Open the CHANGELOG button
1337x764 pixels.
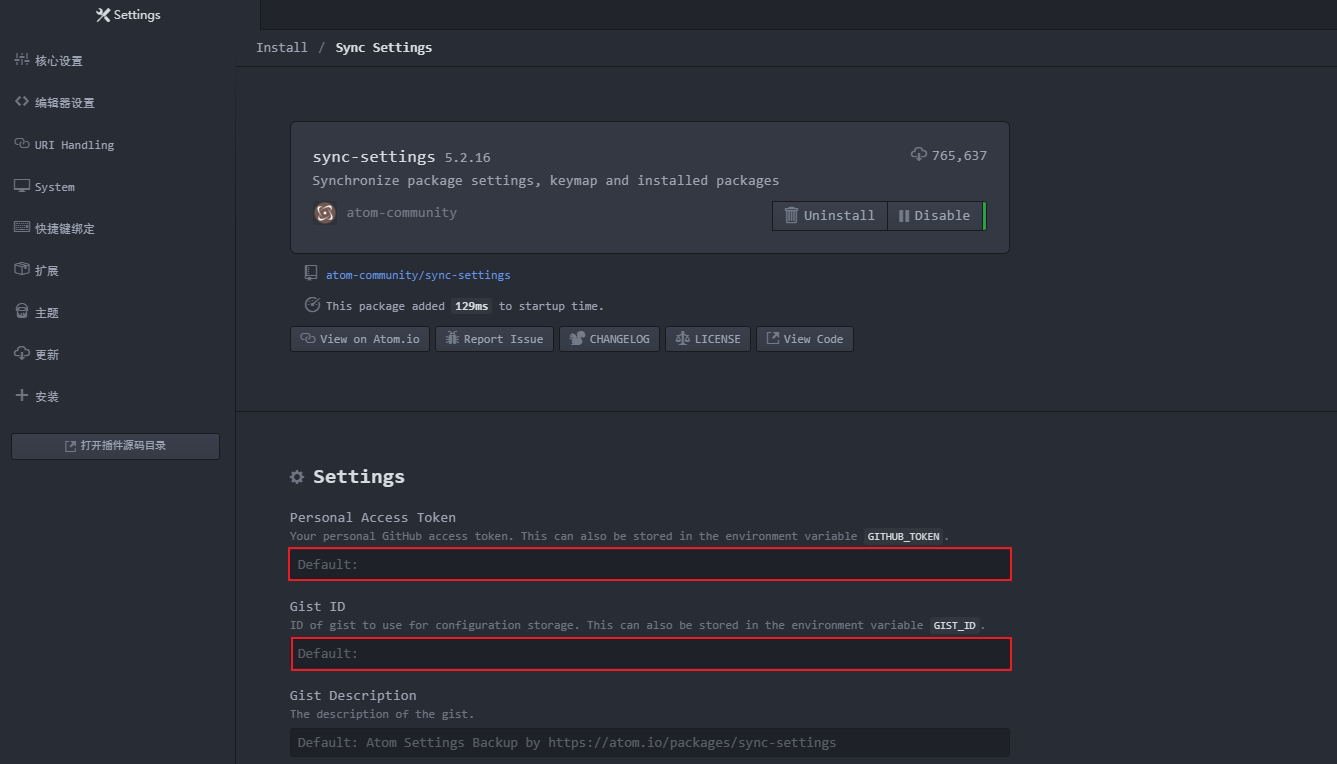609,339
